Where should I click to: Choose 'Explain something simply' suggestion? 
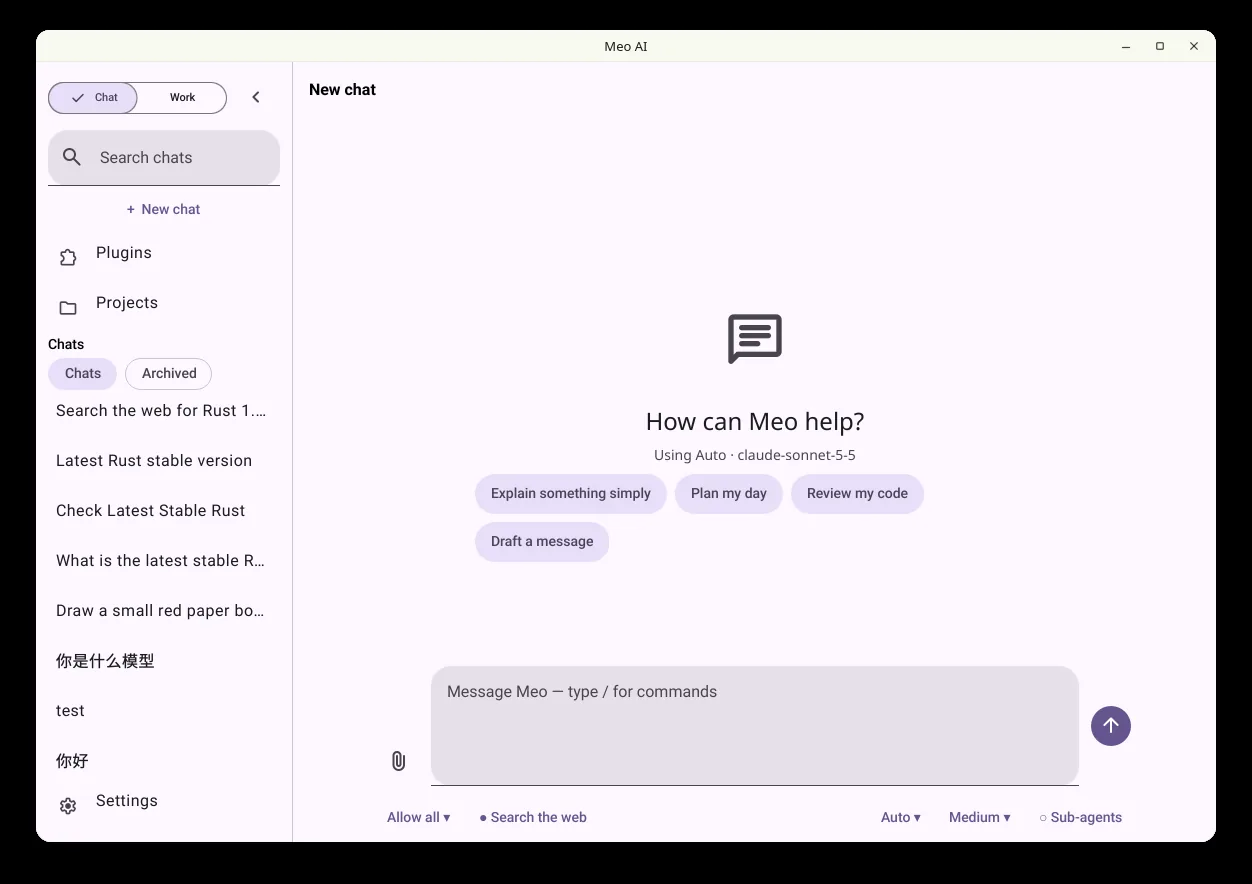point(571,493)
